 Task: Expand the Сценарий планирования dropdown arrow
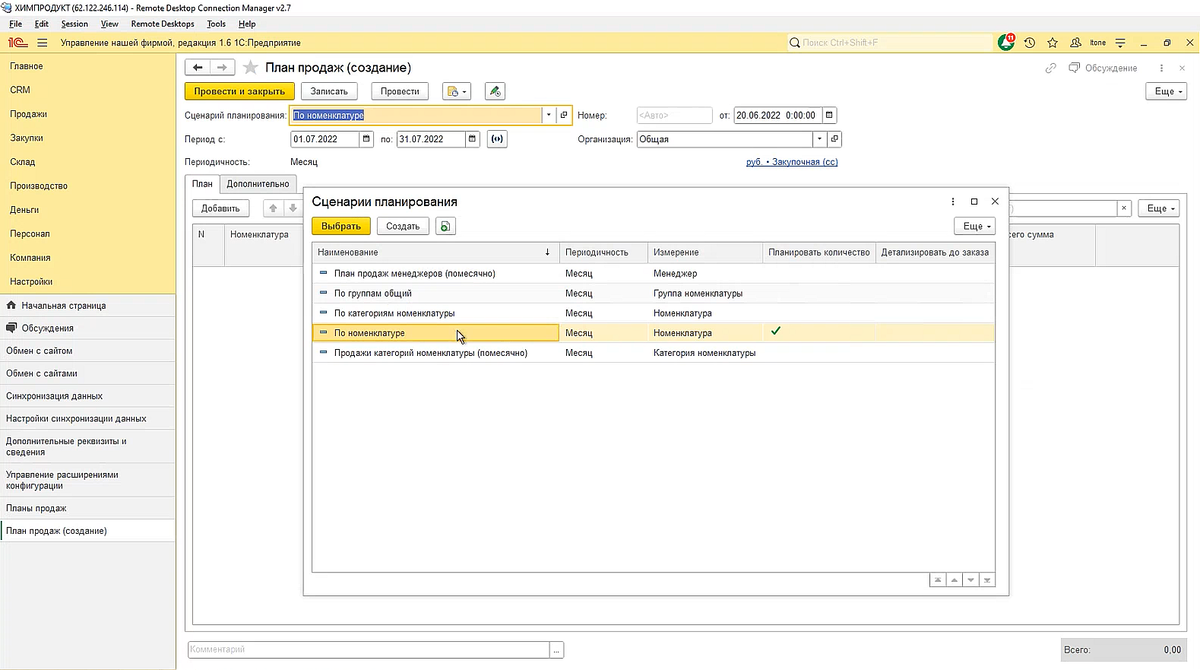pyautogui.click(x=548, y=115)
